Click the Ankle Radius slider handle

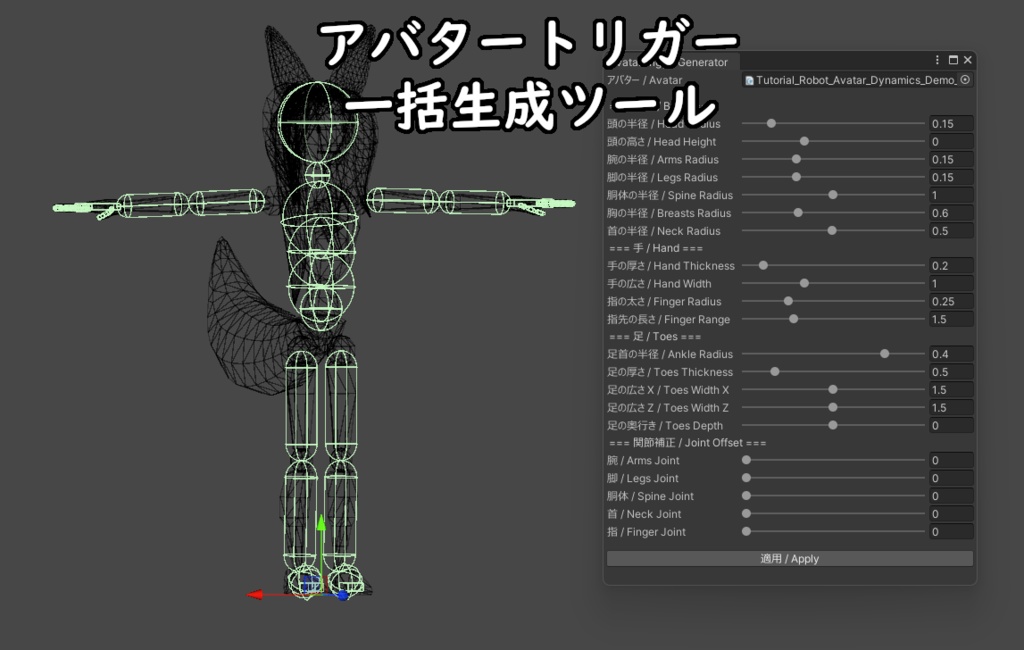pos(884,354)
